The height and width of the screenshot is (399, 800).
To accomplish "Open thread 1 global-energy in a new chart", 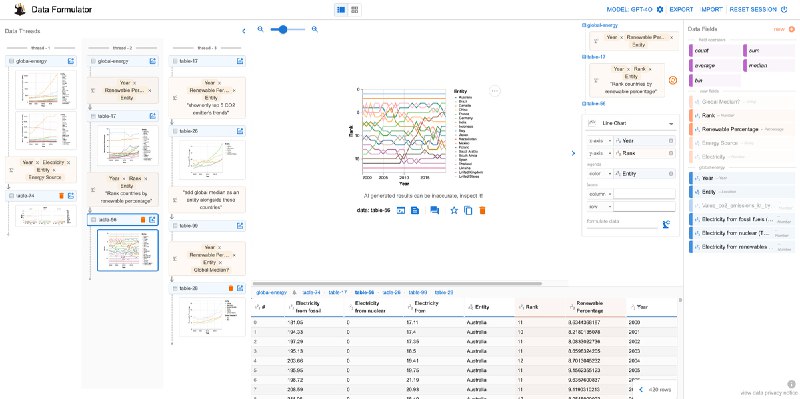I will (x=71, y=61).
